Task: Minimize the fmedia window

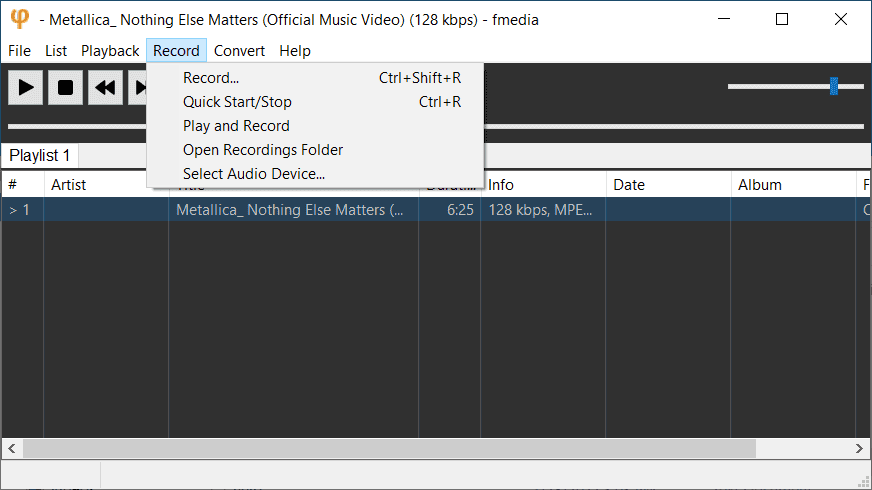Action: (x=724, y=19)
